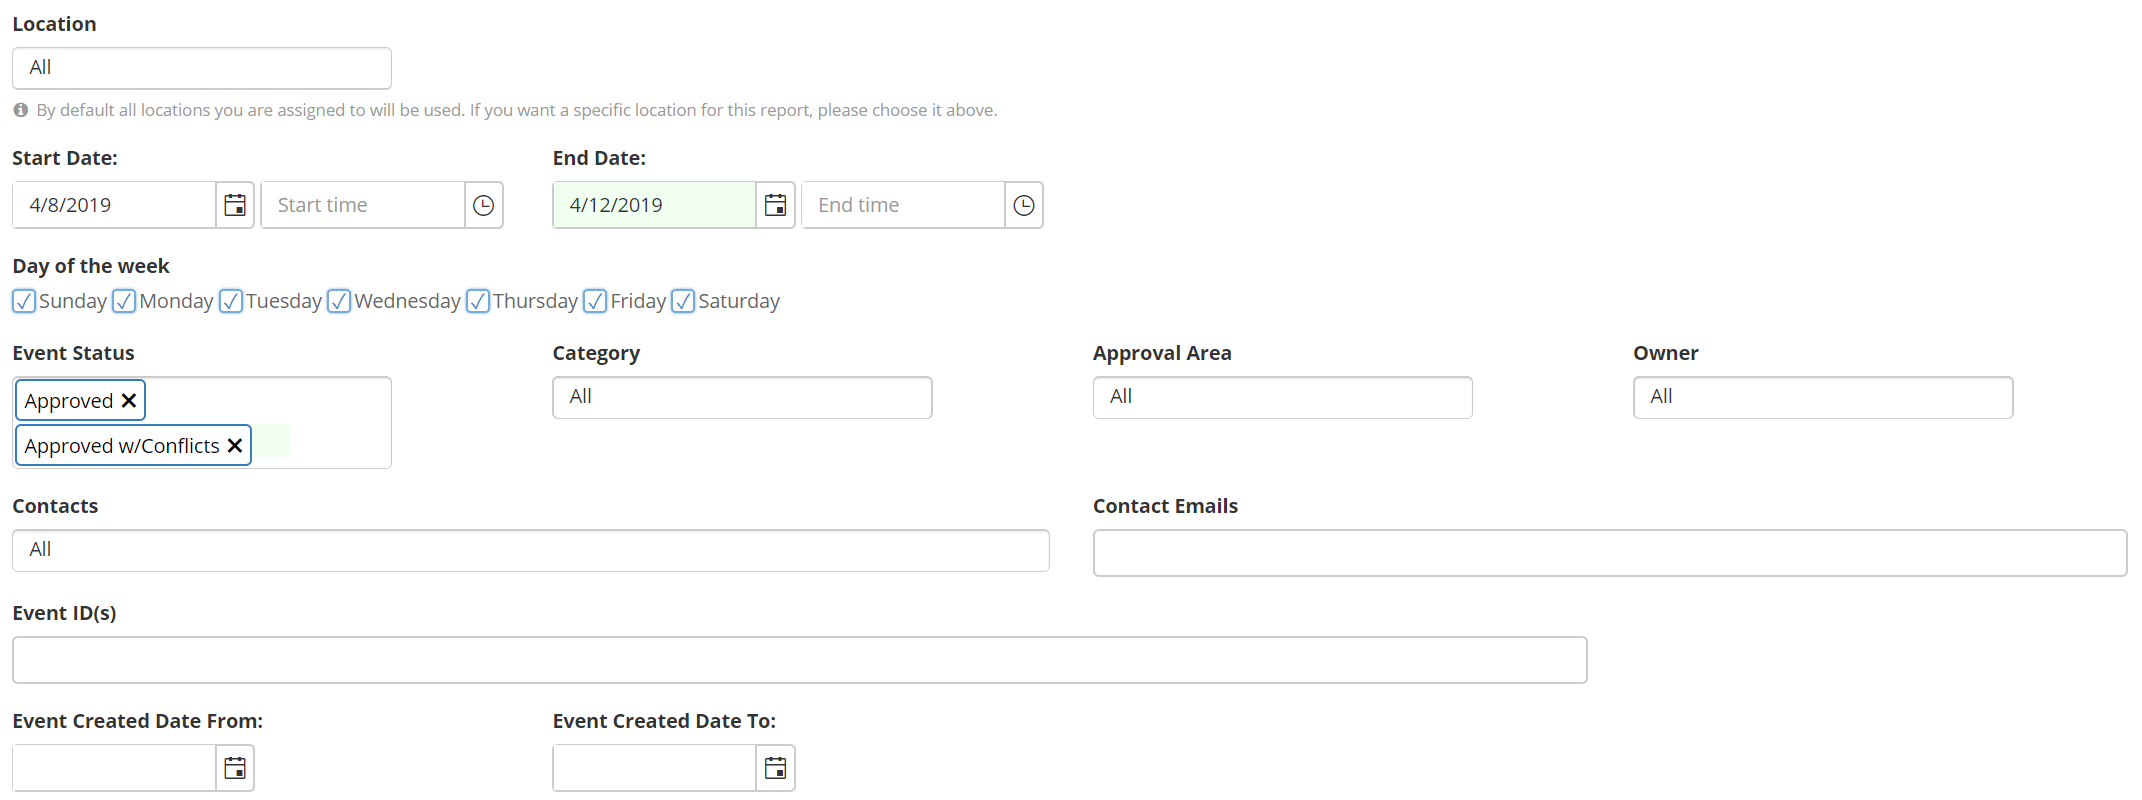Click the location default hint text
The image size is (2142, 800).
tap(517, 110)
